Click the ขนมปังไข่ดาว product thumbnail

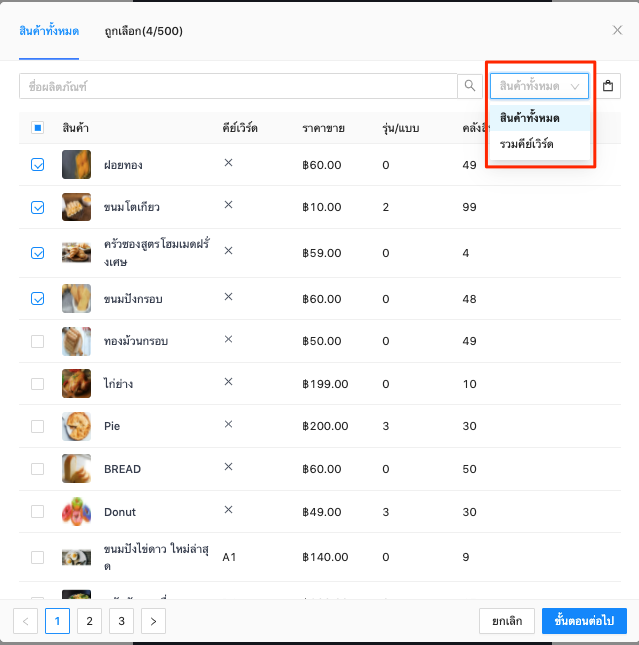(x=76, y=557)
